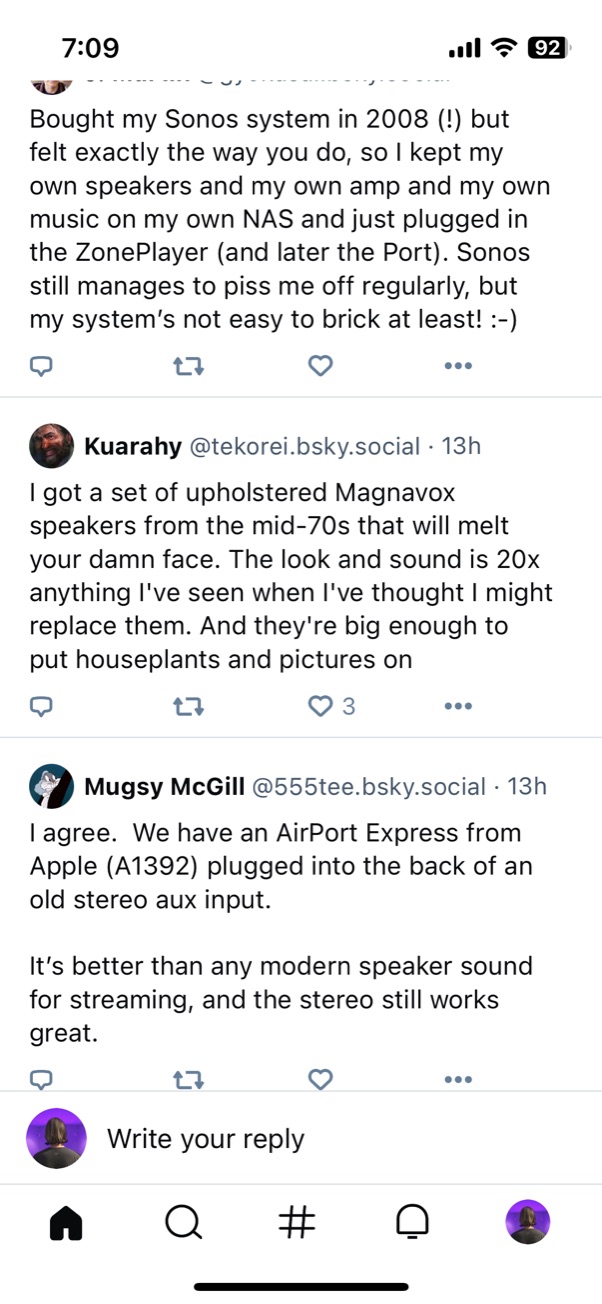Open more options on Kuarahy's post
The height and width of the screenshot is (1304, 602).
457,707
